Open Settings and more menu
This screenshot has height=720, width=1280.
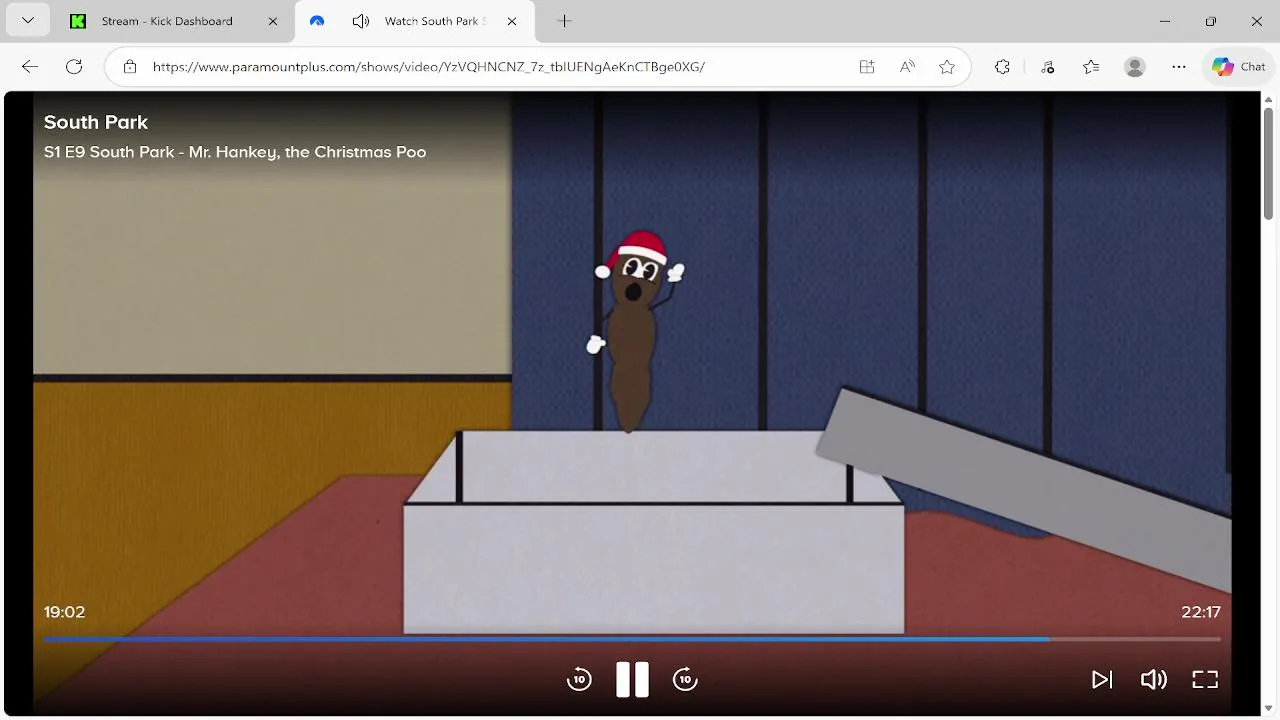click(1179, 67)
